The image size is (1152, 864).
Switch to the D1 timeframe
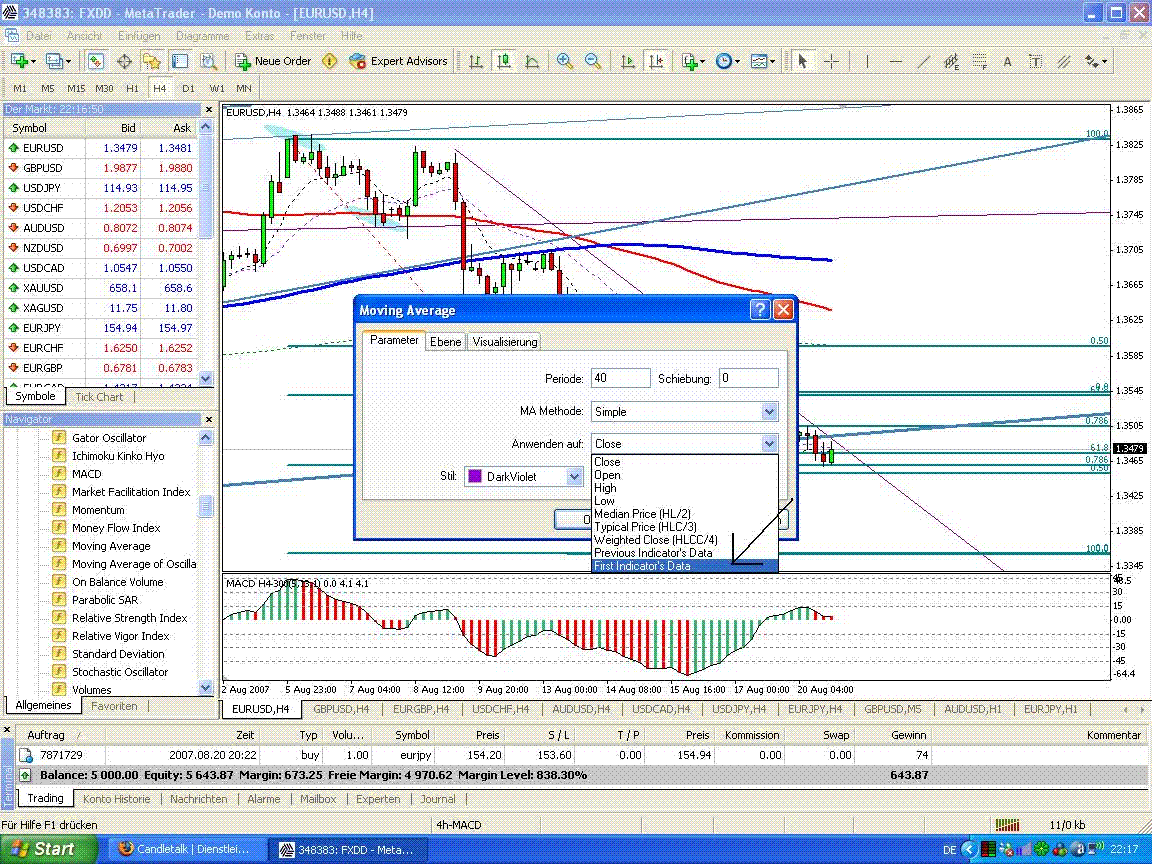point(188,88)
